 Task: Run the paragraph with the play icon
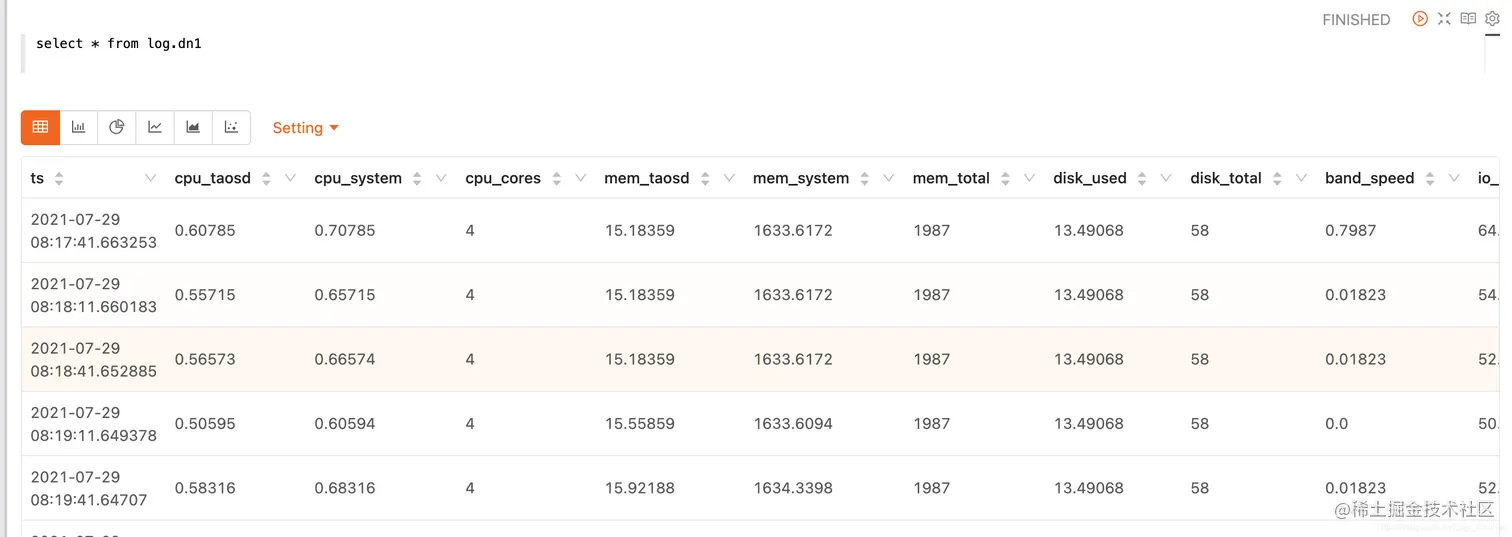point(1419,19)
